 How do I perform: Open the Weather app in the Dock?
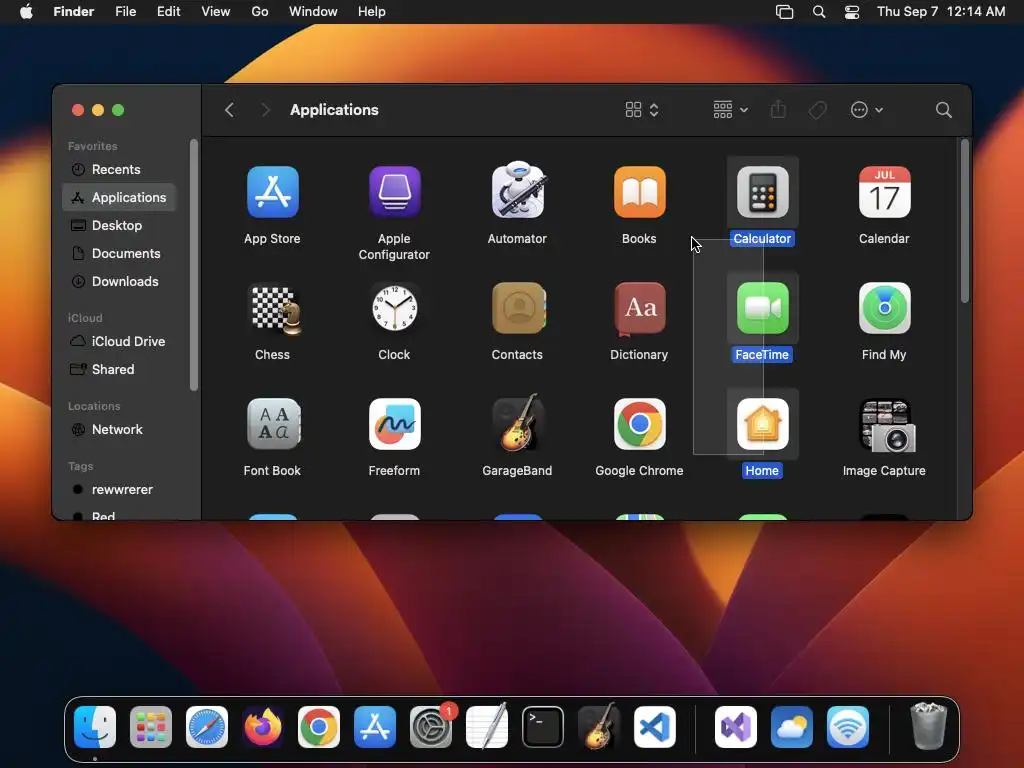792,727
